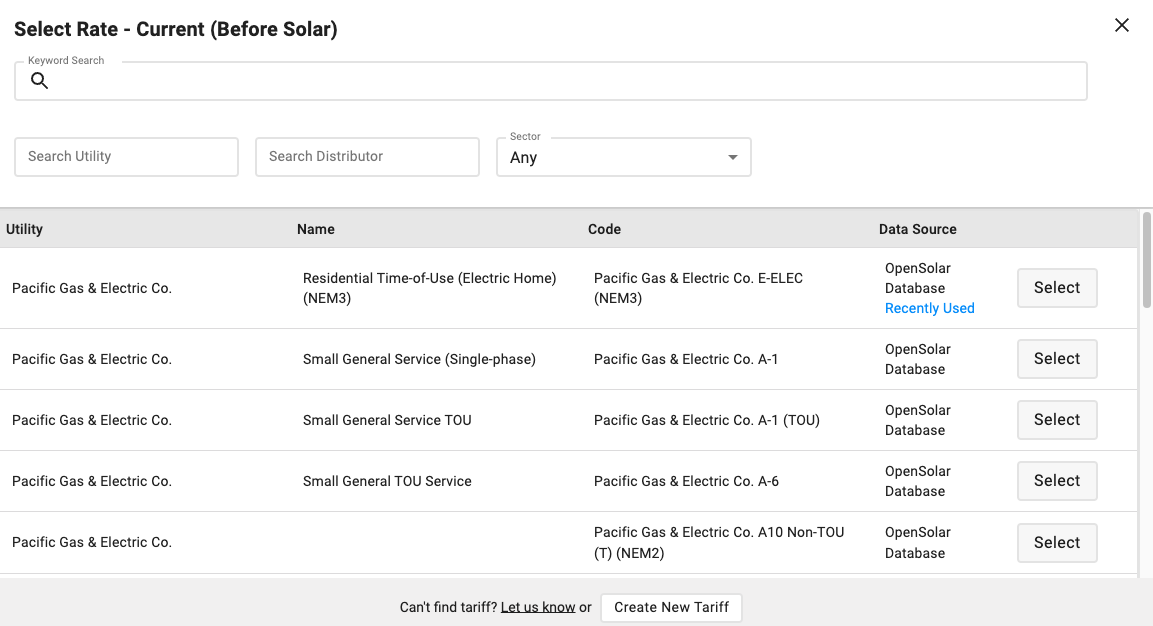Click the Search Distributor field
The height and width of the screenshot is (626, 1153).
(367, 157)
